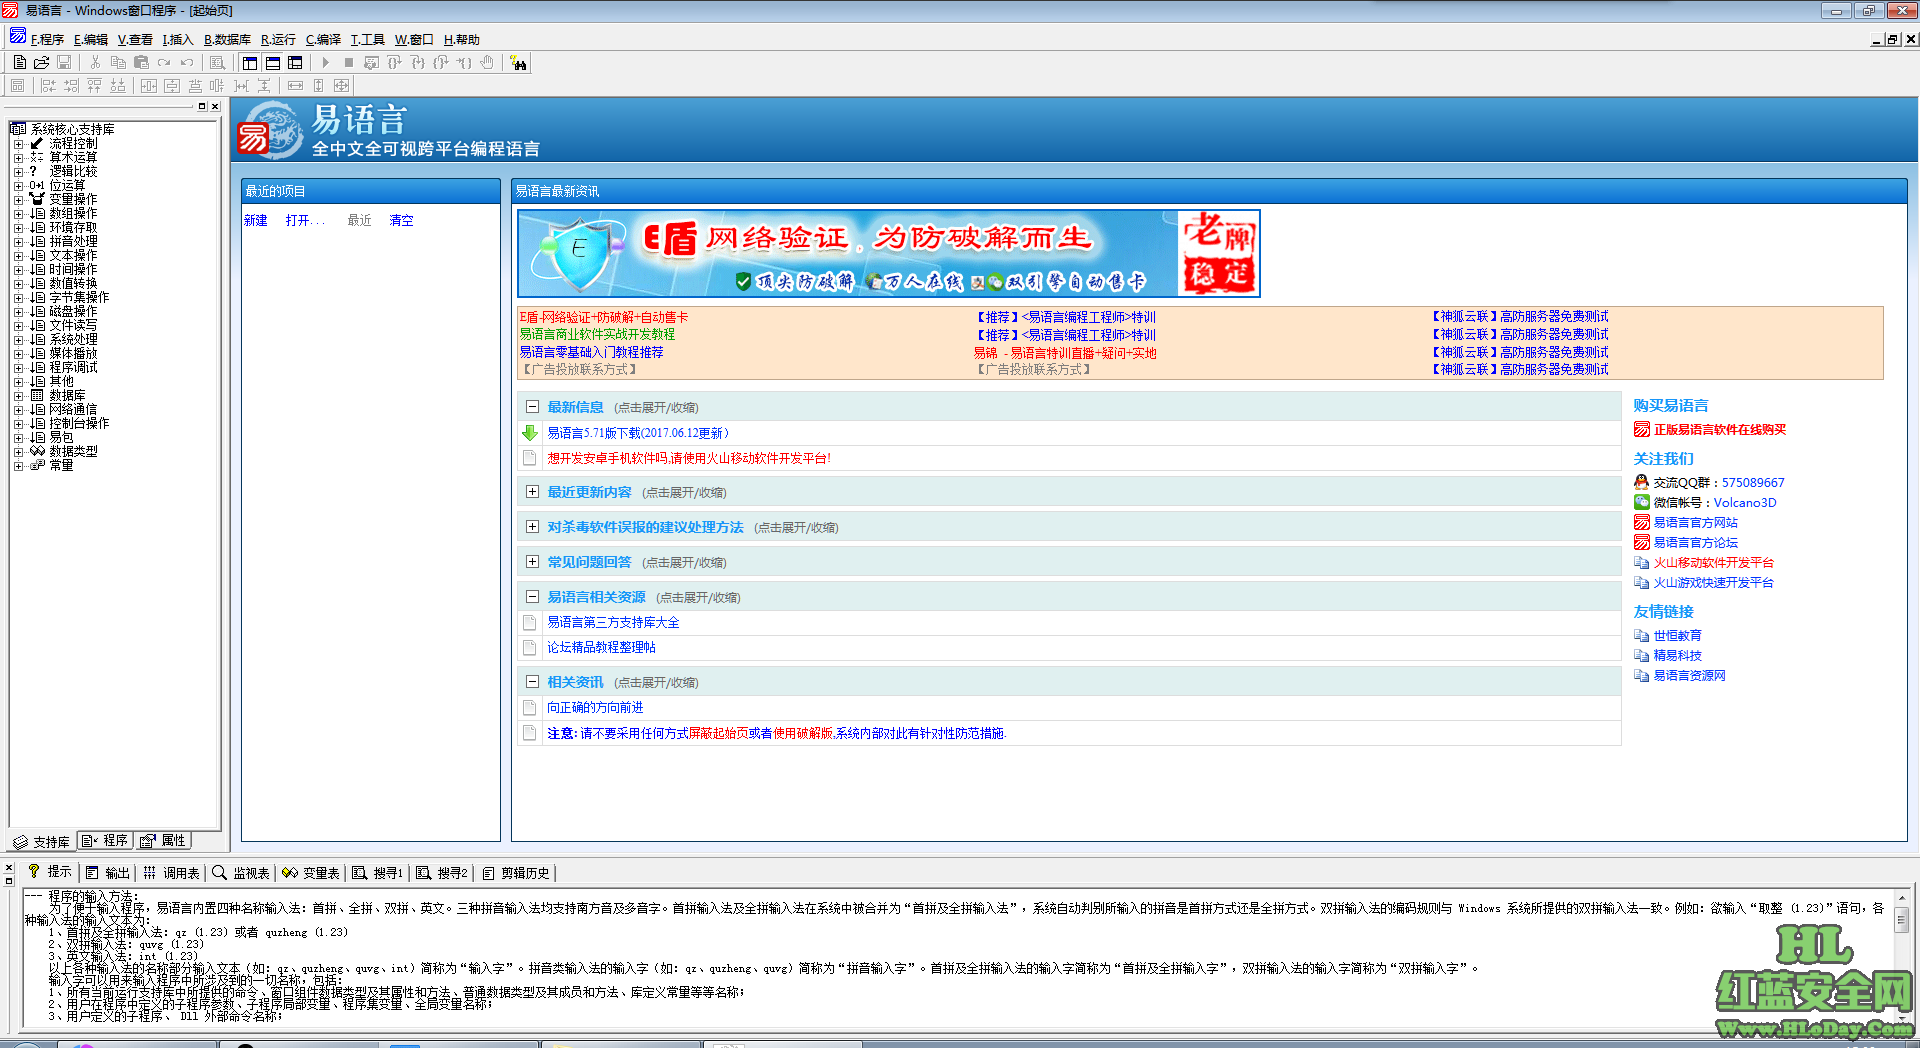The height and width of the screenshot is (1048, 1920).
Task: Click the Step Into braces debug icon
Action: click(417, 62)
